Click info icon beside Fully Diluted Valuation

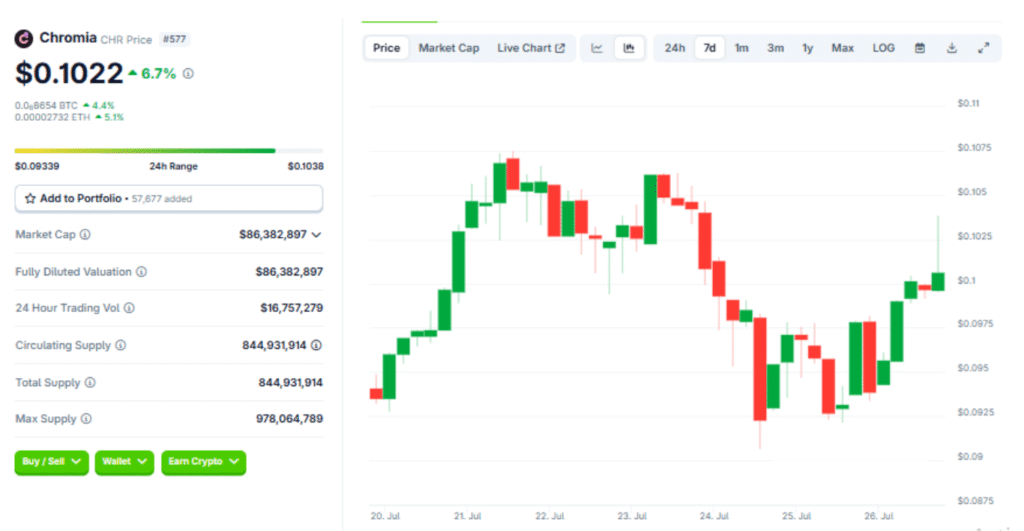tap(141, 272)
